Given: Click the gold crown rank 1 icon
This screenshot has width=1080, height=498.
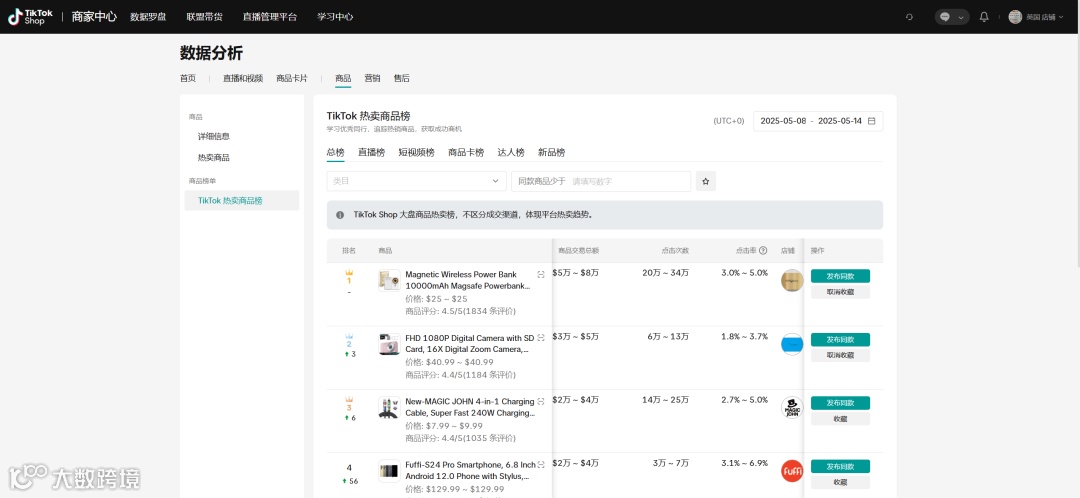Looking at the screenshot, I should tap(349, 272).
